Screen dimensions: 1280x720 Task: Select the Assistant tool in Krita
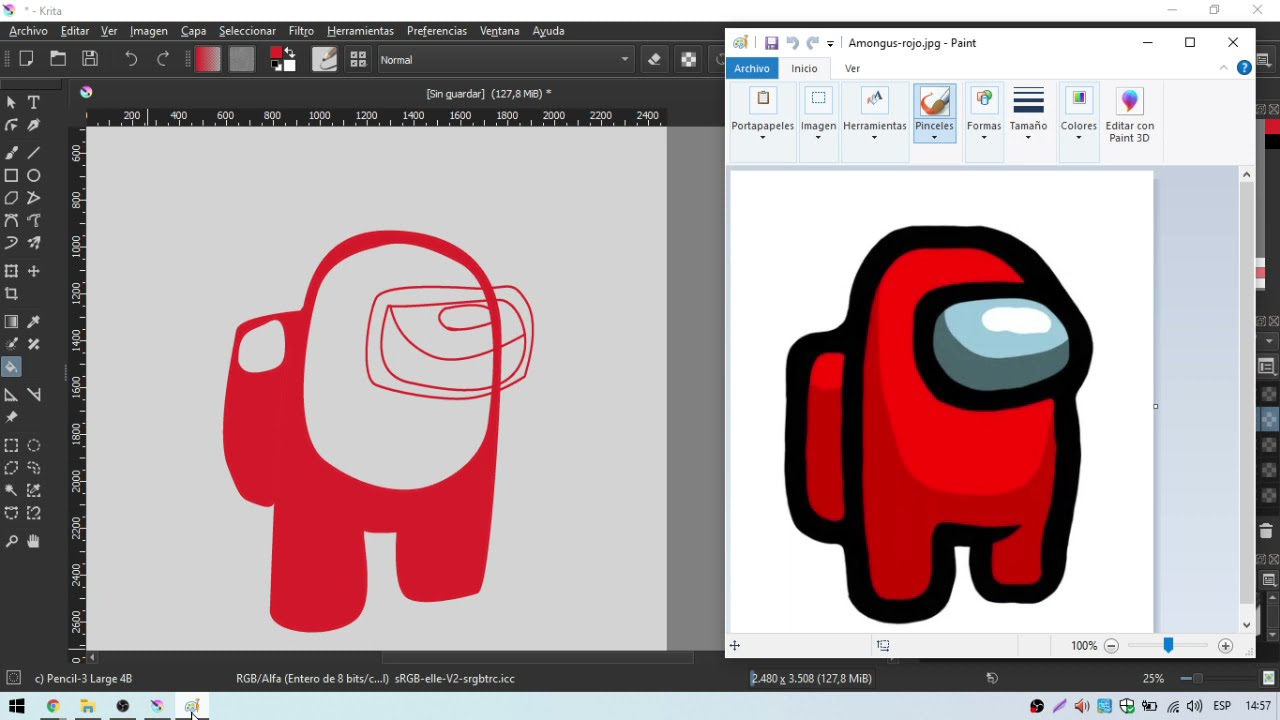[x=11, y=394]
